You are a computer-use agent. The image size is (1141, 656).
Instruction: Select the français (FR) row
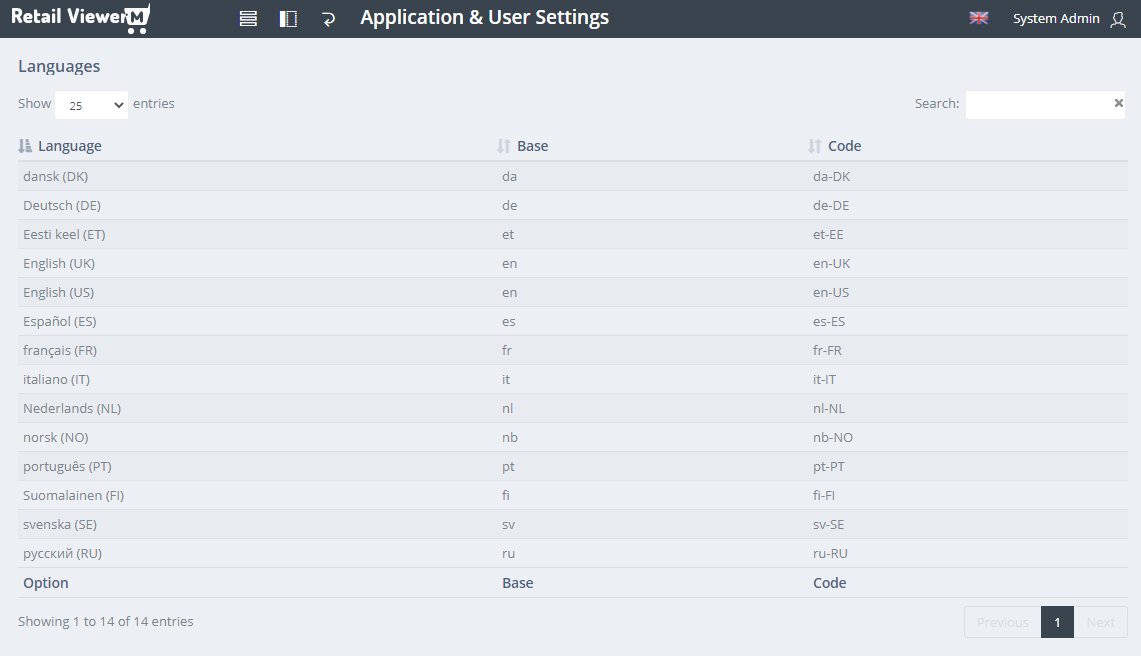click(x=573, y=350)
